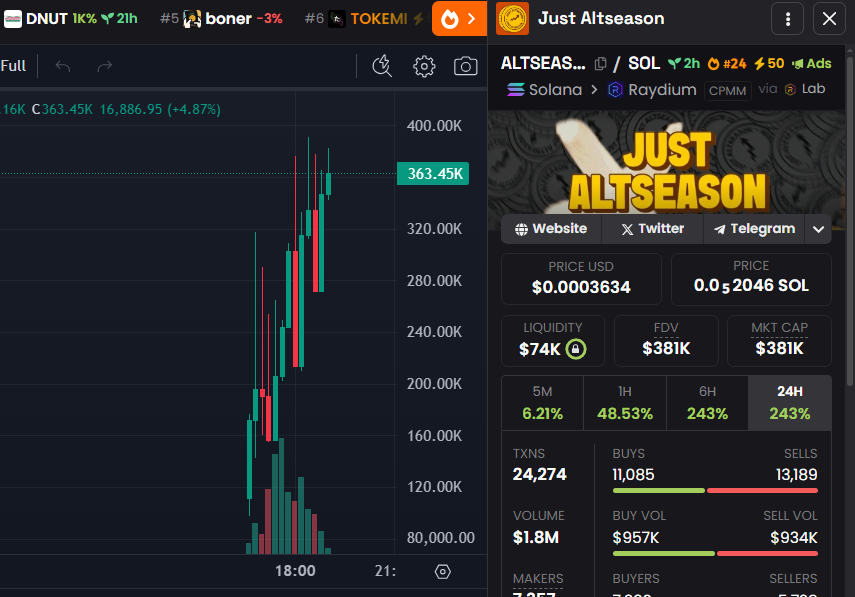
Task: Open the hexagon settings icon under the price axis
Action: click(x=443, y=571)
